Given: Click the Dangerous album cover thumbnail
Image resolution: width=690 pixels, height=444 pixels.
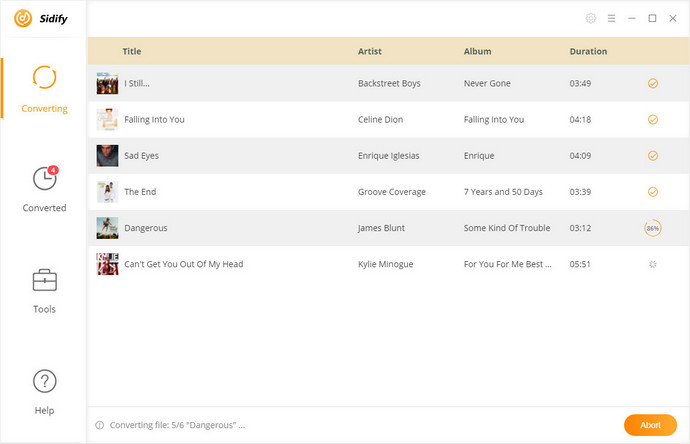Looking at the screenshot, I should (x=107, y=228).
